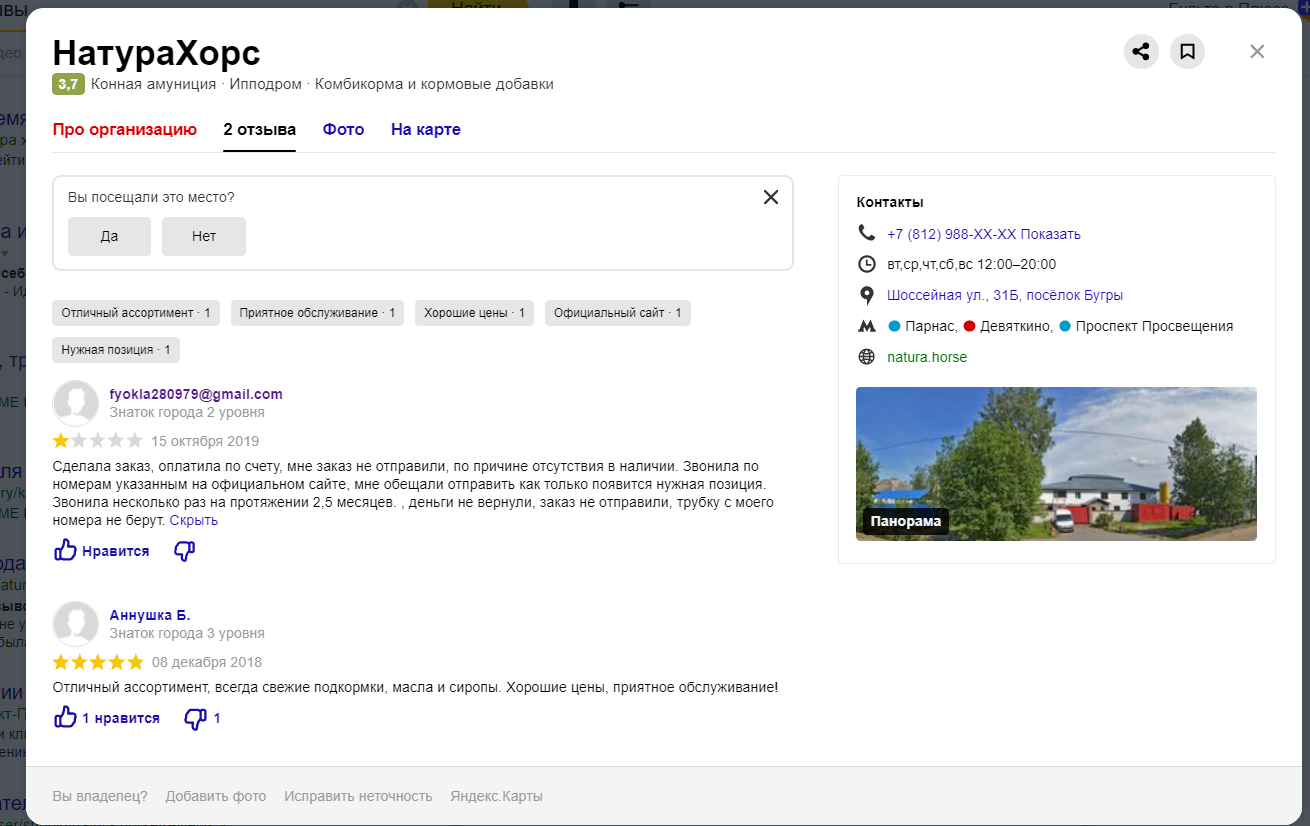Filter reviews by 'Отличный ассортимент' tag
The image size is (1310, 826).
pyautogui.click(x=136, y=313)
